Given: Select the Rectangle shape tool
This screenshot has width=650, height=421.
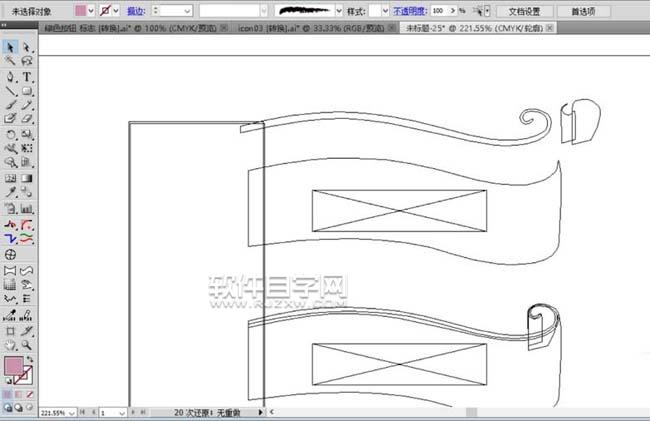Looking at the screenshot, I should point(27,91).
